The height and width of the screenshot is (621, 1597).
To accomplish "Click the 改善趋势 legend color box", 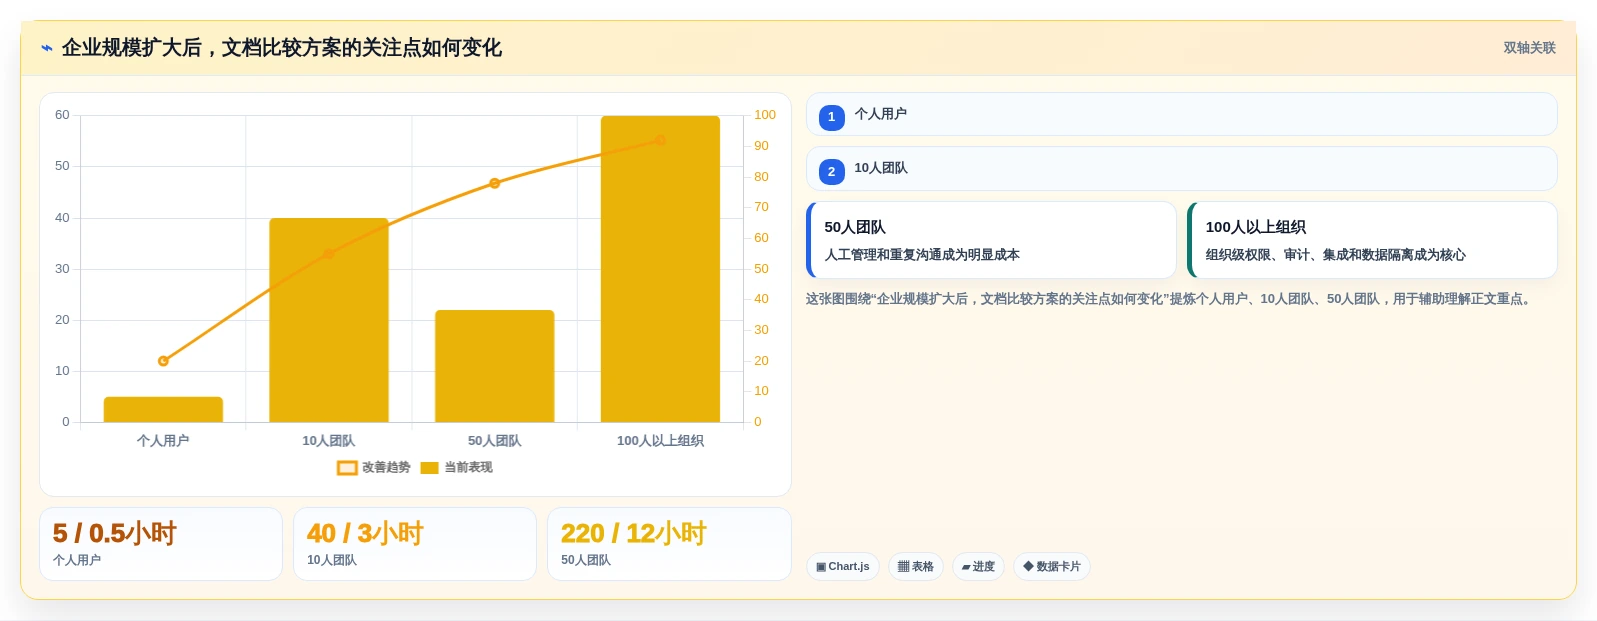I will coord(347,468).
